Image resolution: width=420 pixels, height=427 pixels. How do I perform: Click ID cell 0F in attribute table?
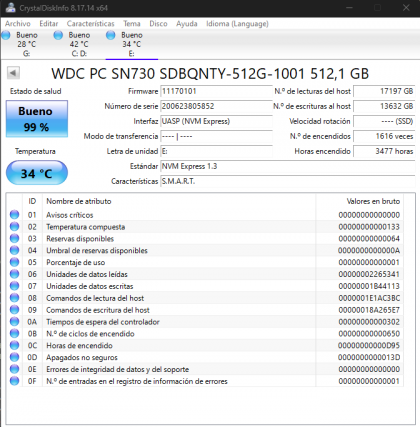[x=32, y=381]
